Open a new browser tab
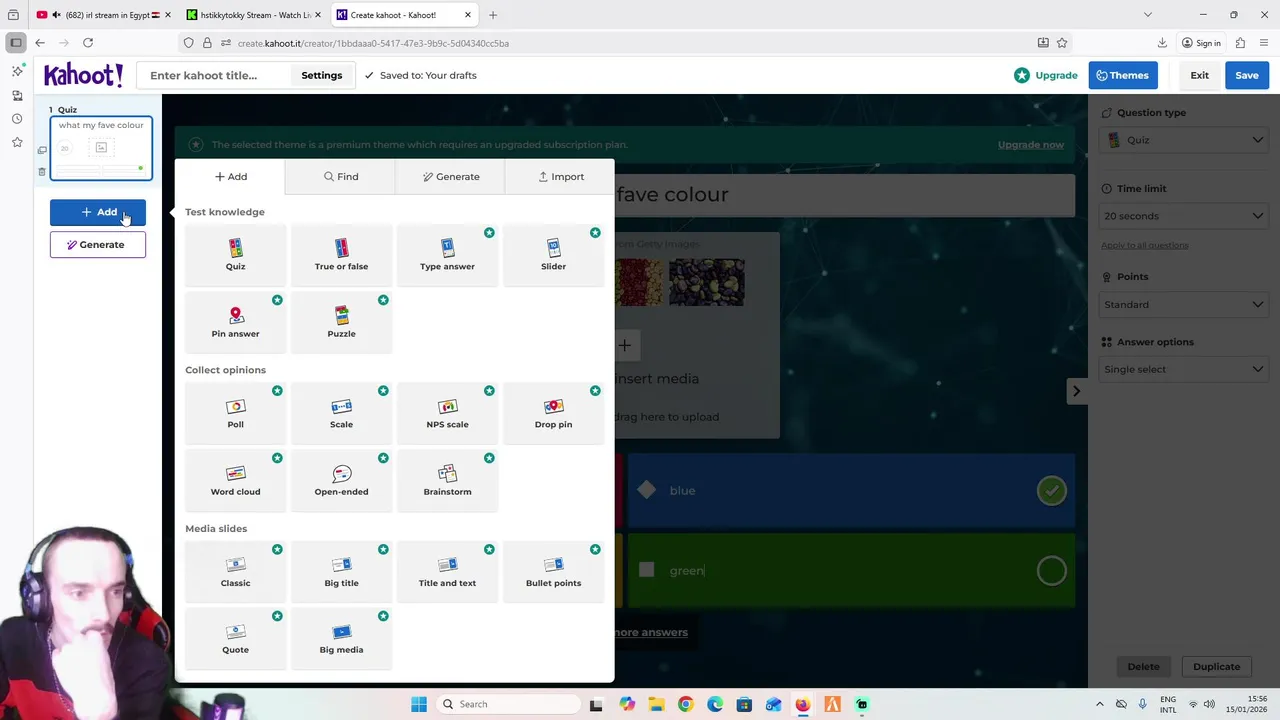The height and width of the screenshot is (720, 1280). [x=493, y=15]
